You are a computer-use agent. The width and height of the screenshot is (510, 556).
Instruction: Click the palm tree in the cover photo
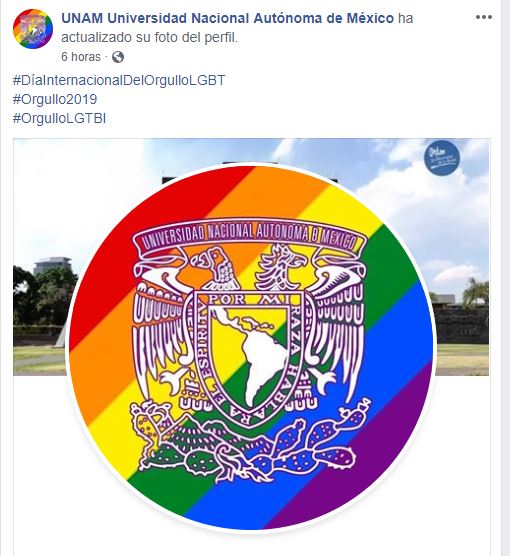(x=475, y=293)
